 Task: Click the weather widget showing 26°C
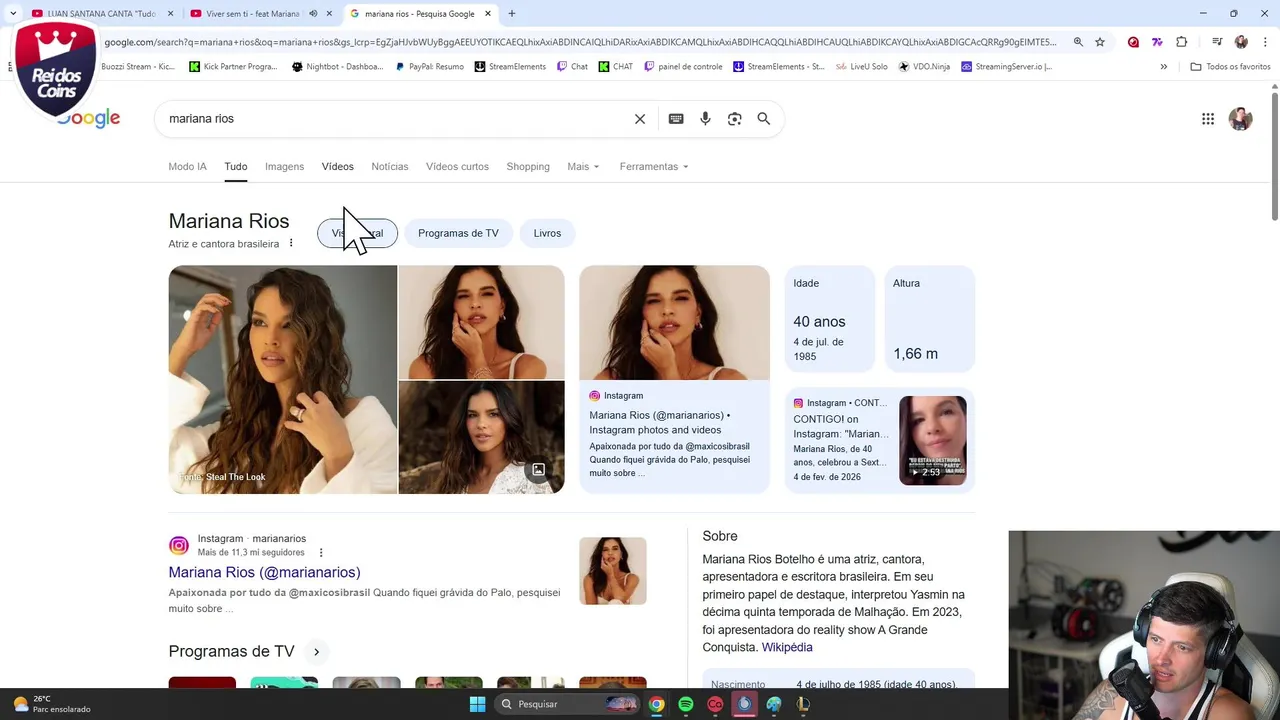(x=50, y=704)
